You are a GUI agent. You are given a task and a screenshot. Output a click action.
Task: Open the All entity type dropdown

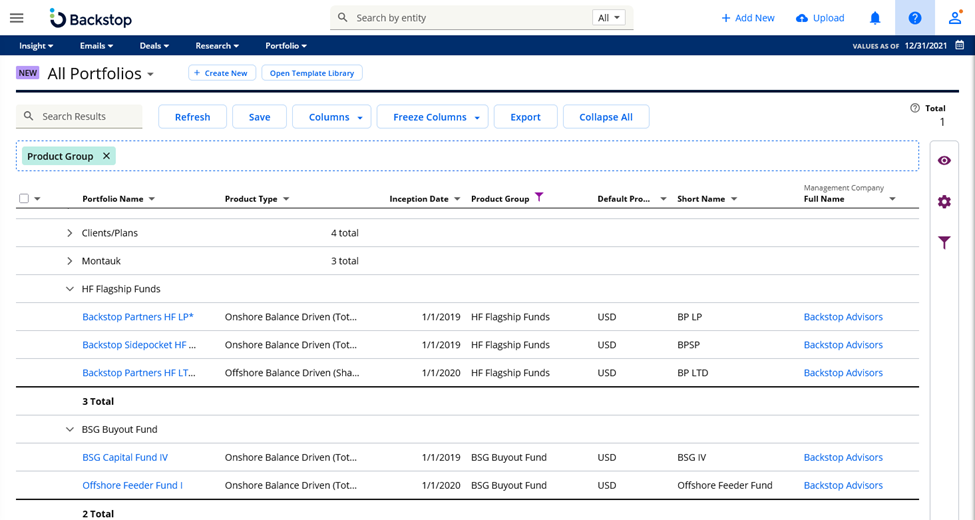click(x=608, y=18)
